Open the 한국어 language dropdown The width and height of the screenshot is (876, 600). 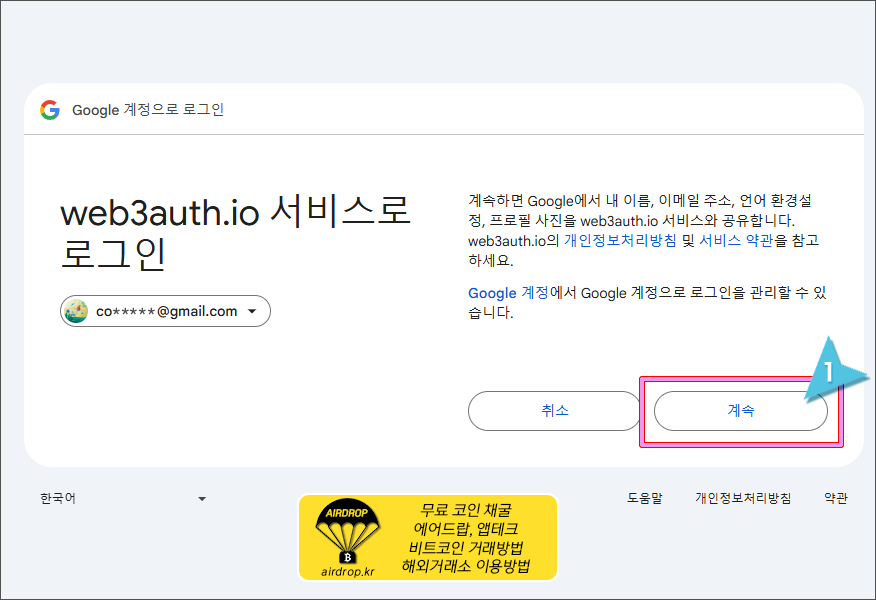coord(123,498)
